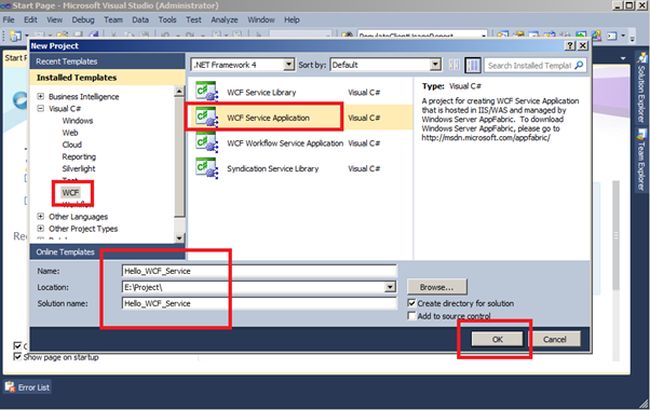Screen dimensions: 650x410
Task: Open the Window menu
Action: (x=261, y=19)
